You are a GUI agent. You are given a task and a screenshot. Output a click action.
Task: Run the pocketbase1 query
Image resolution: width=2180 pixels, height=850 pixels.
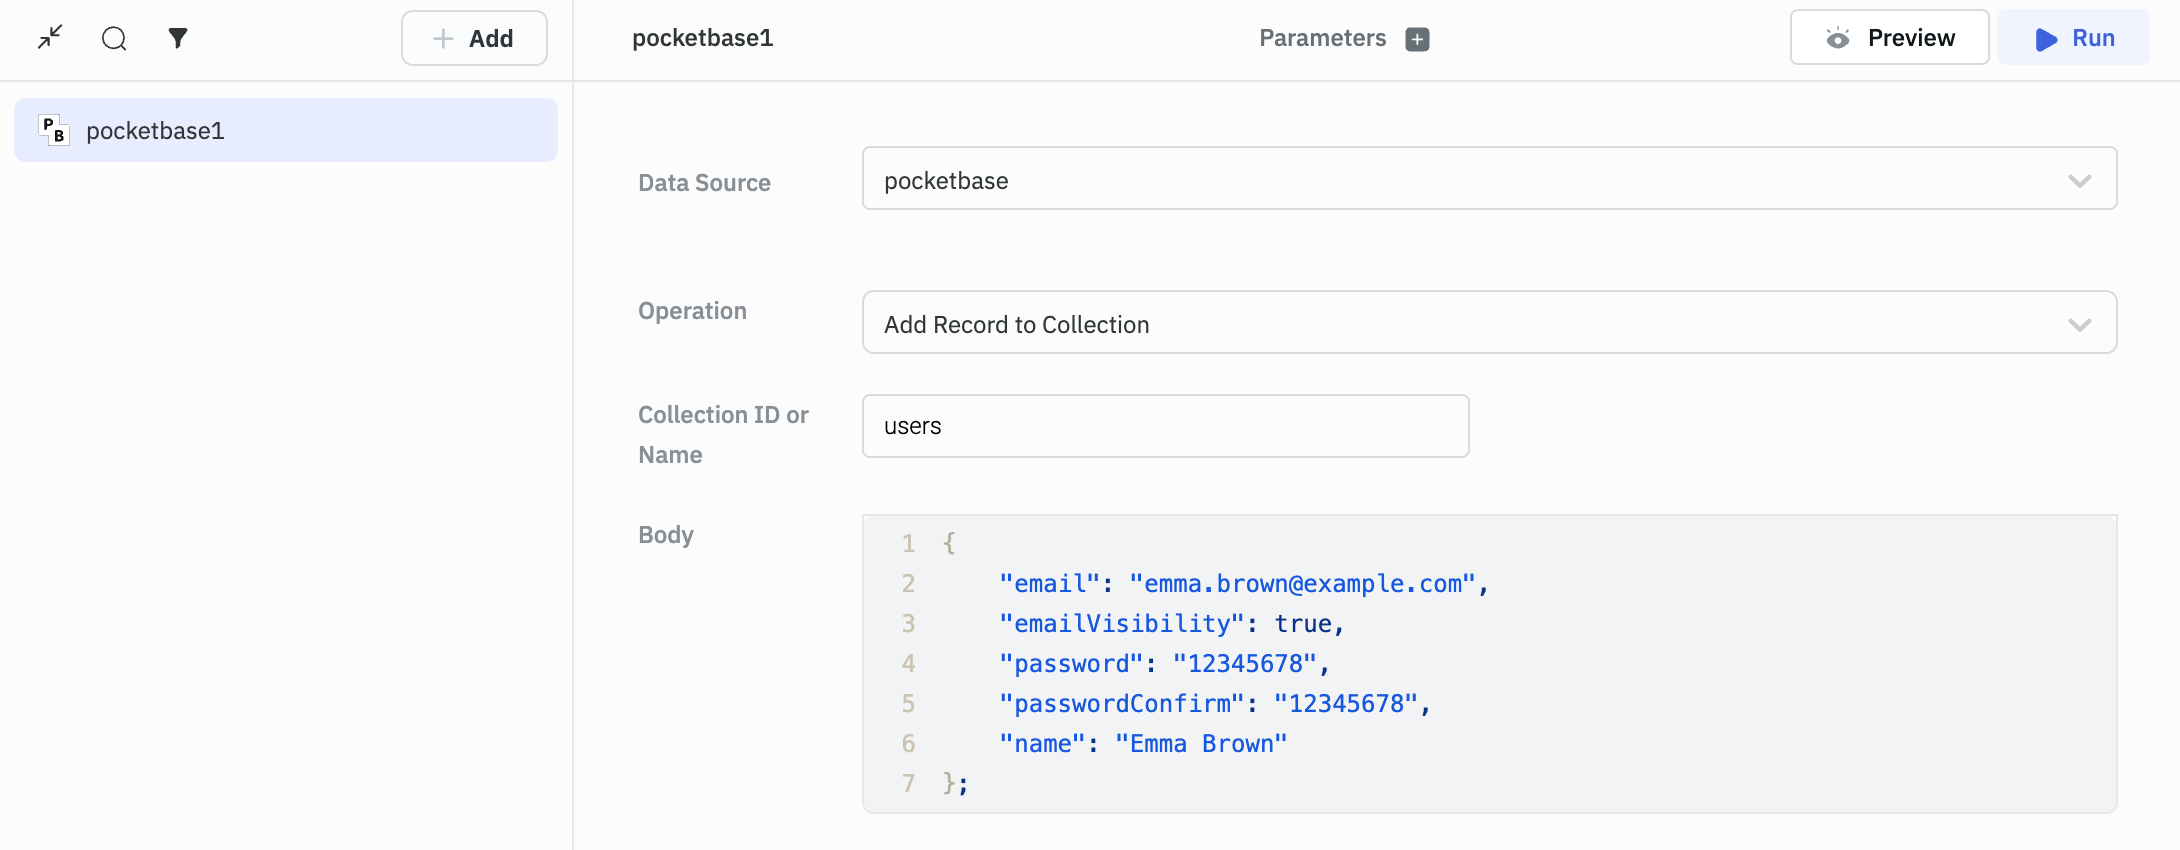tap(2074, 38)
